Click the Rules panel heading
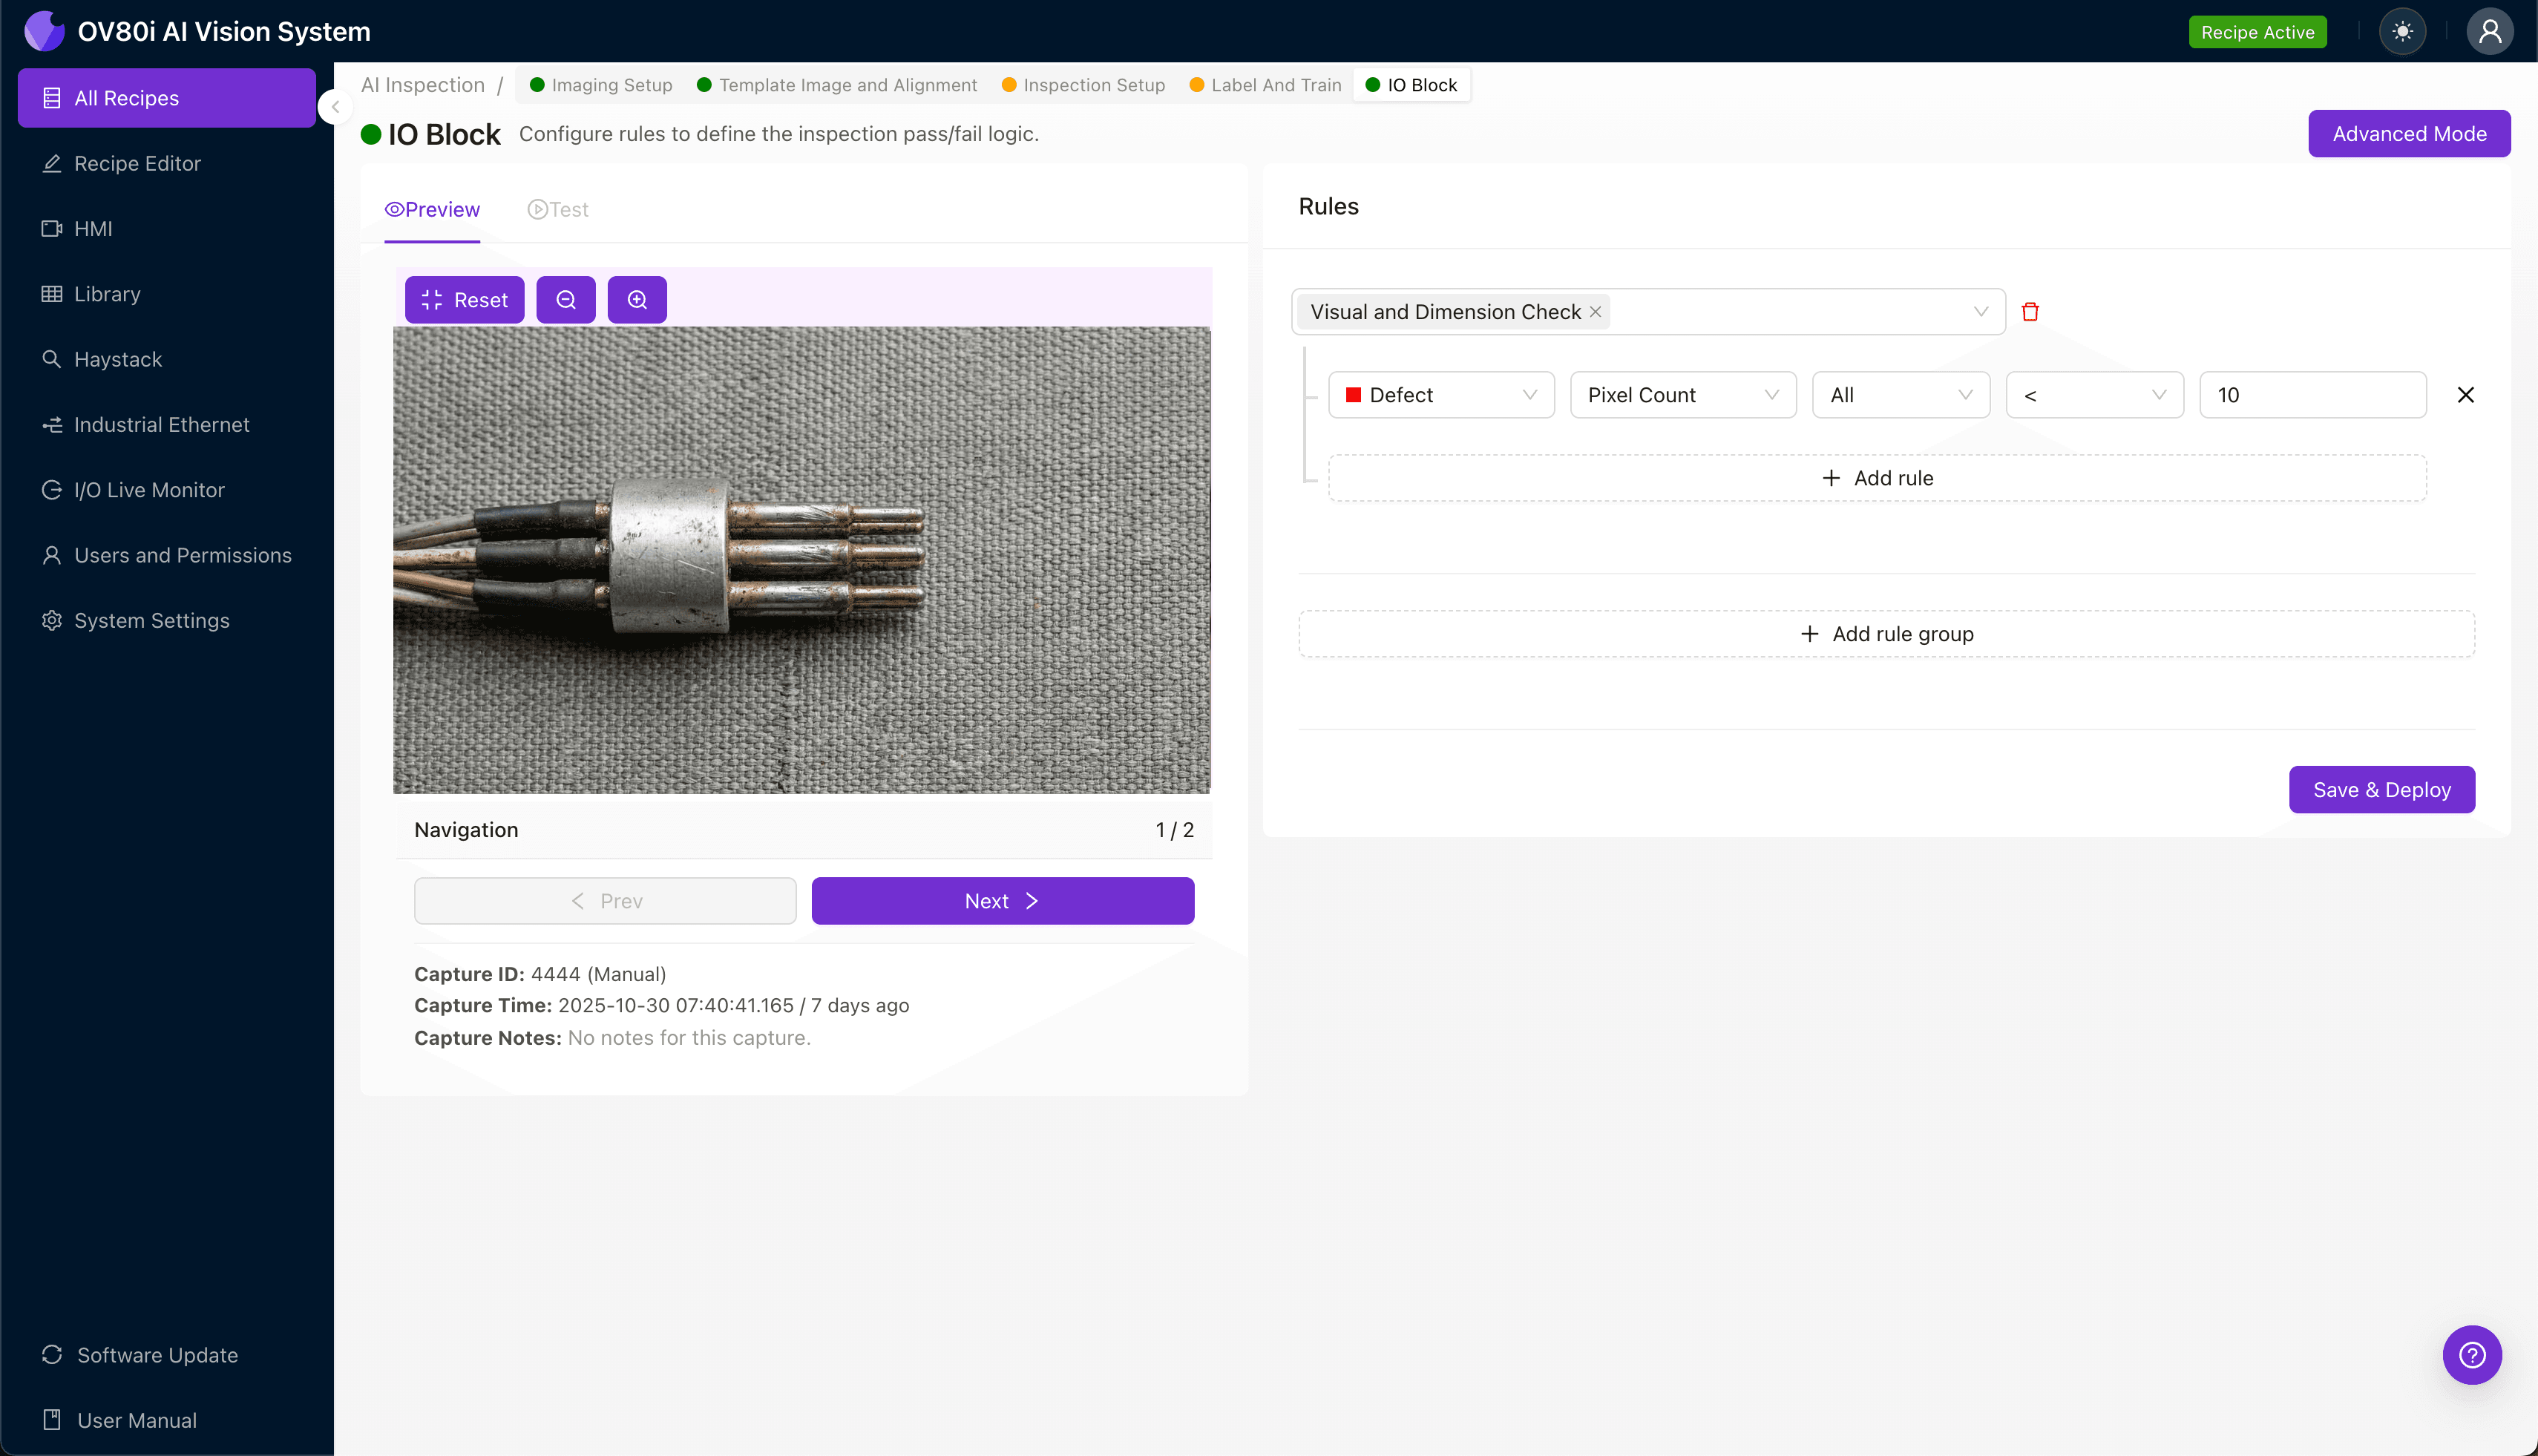2538x1456 pixels. click(x=1328, y=206)
